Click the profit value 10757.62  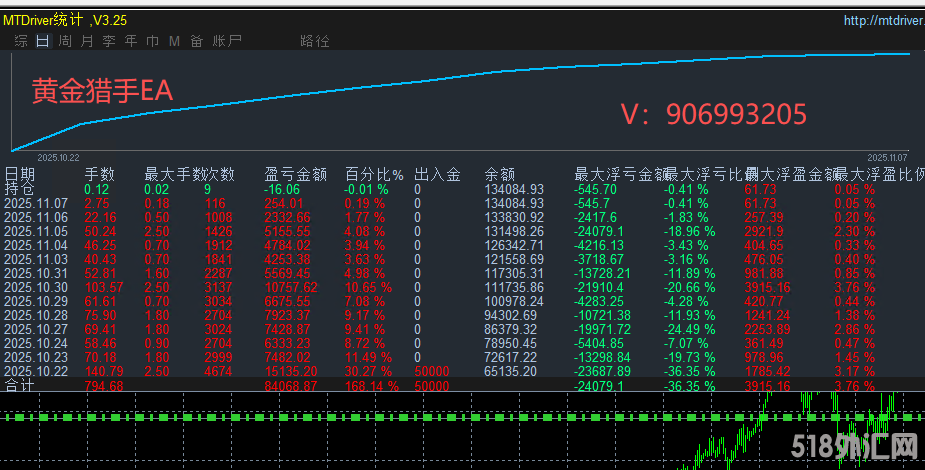tap(291, 288)
